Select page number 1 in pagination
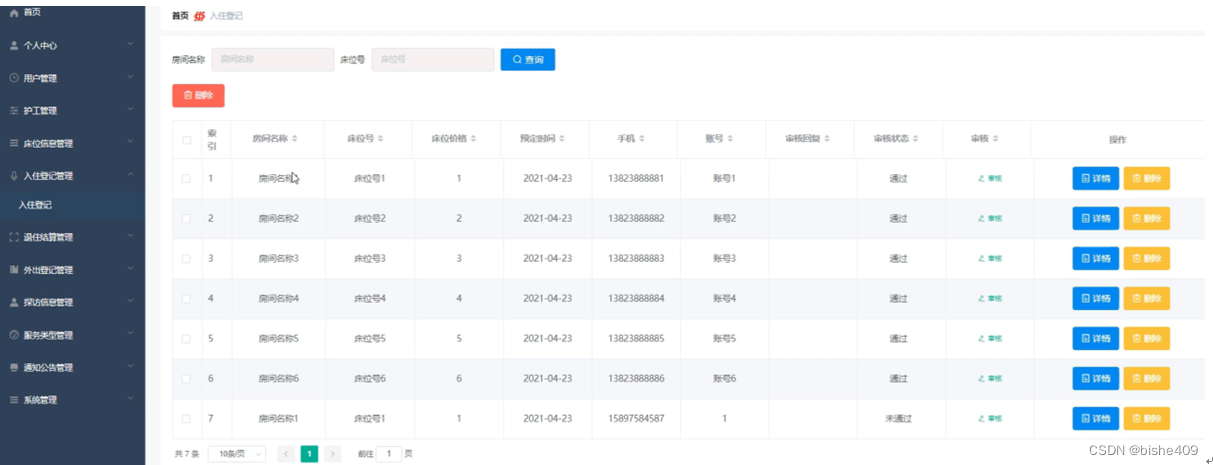This screenshot has width=1213, height=465. pos(310,453)
